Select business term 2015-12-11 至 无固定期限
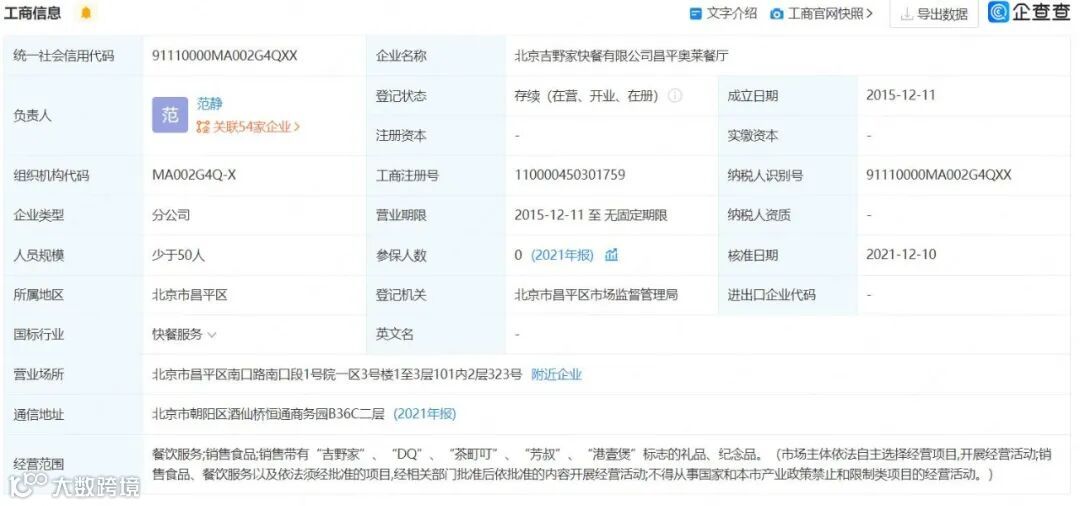Screen dimensions: 1080x506 [591, 215]
